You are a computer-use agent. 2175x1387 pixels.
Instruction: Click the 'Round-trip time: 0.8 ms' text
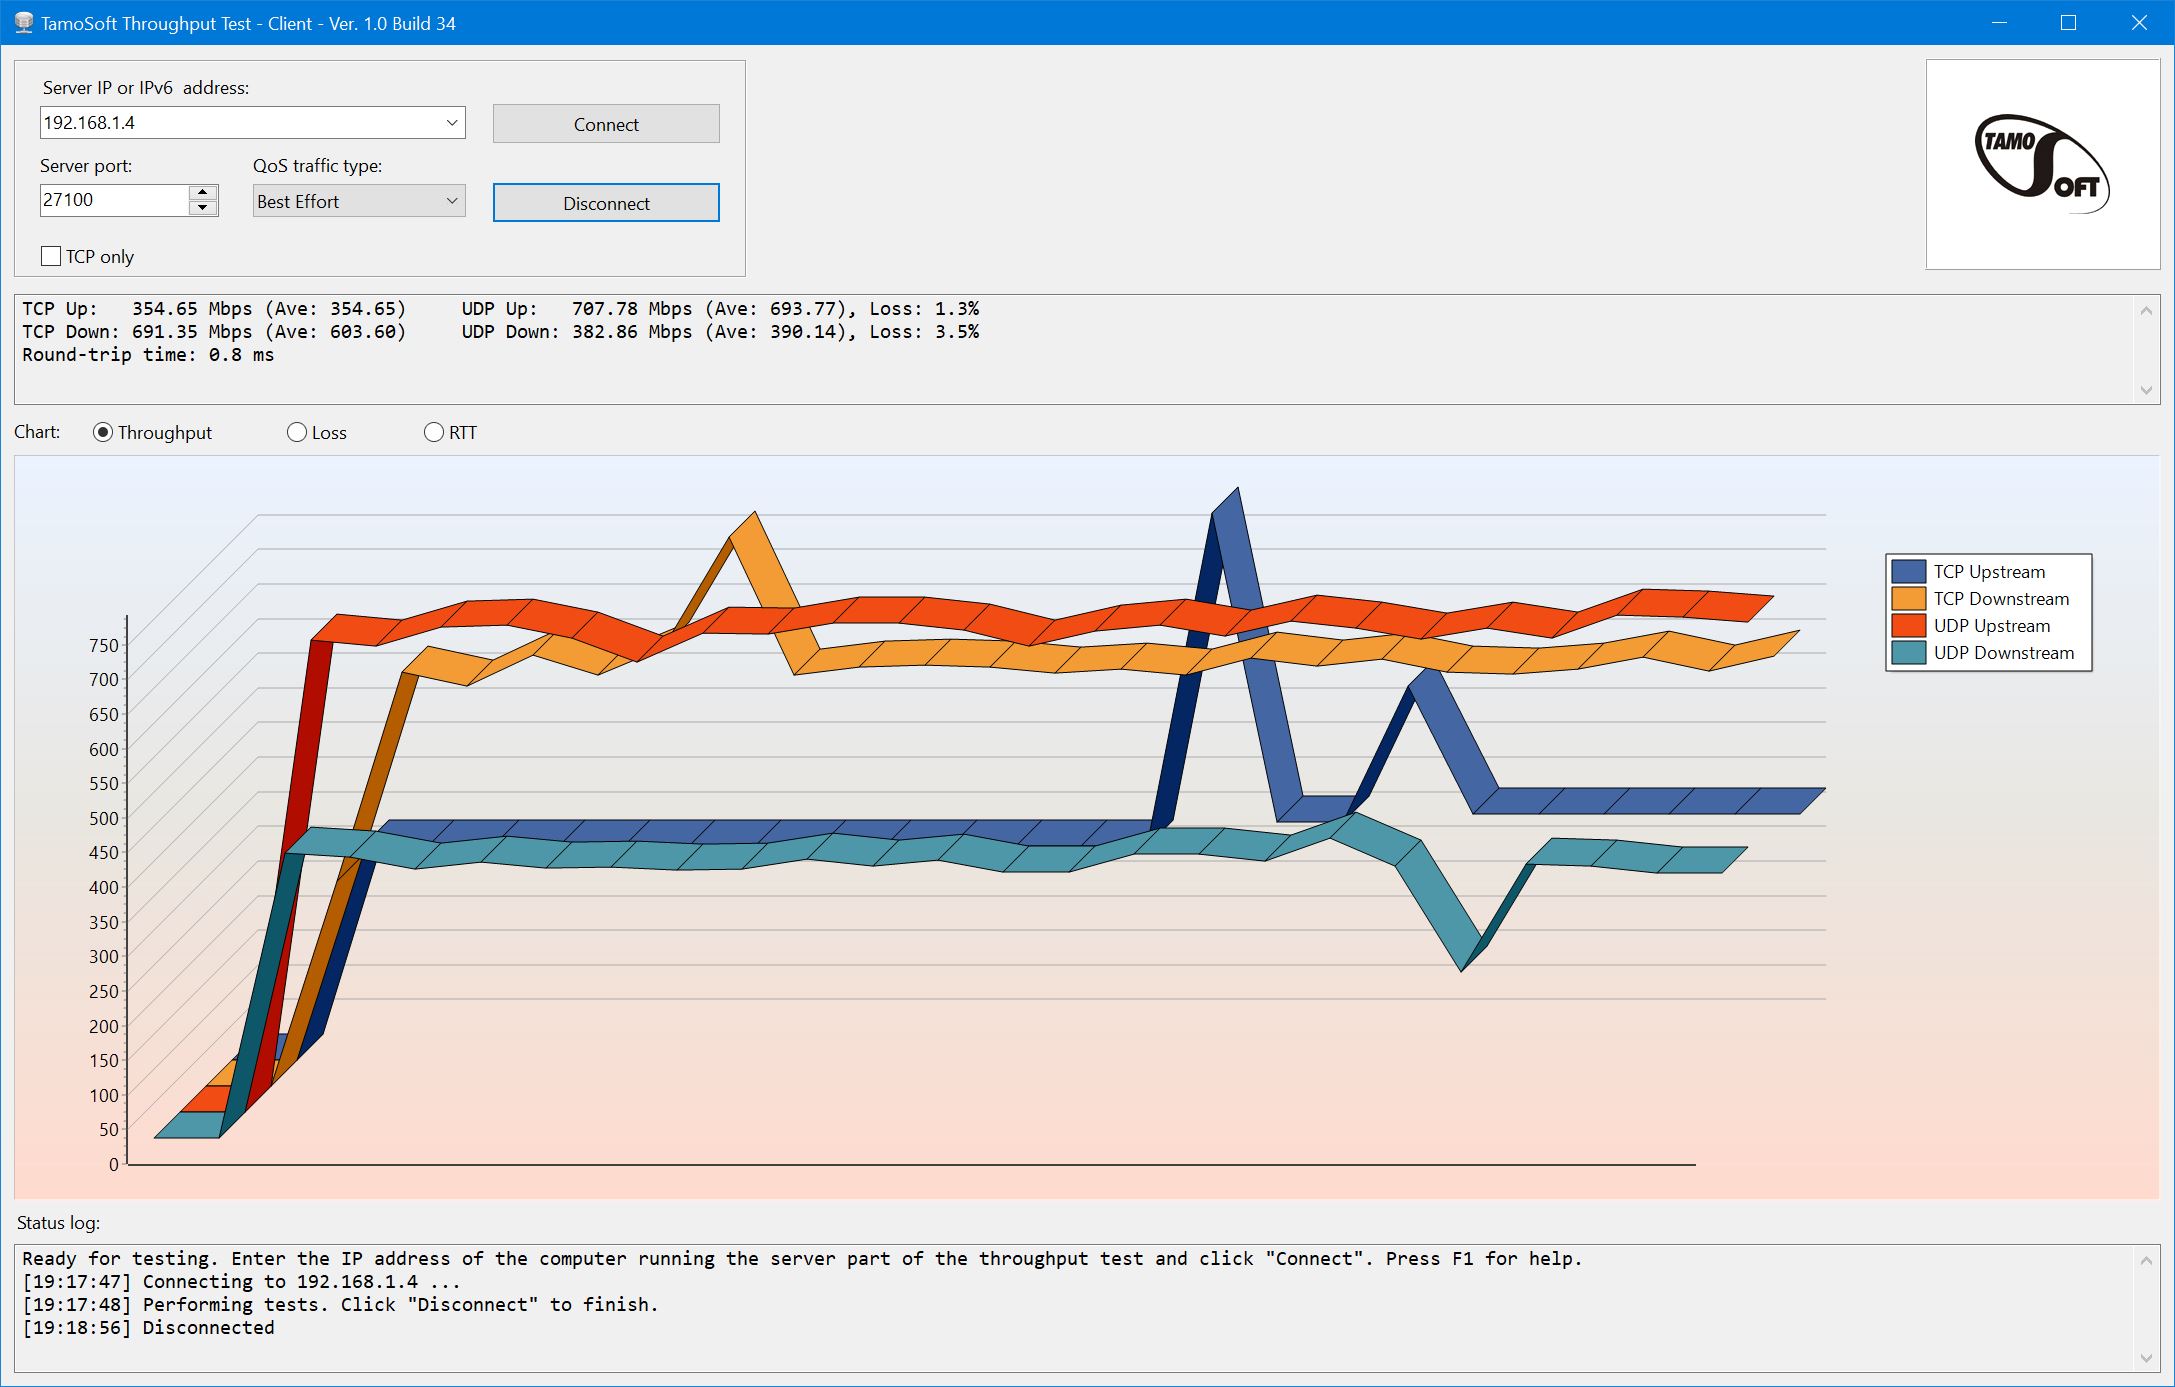[148, 354]
